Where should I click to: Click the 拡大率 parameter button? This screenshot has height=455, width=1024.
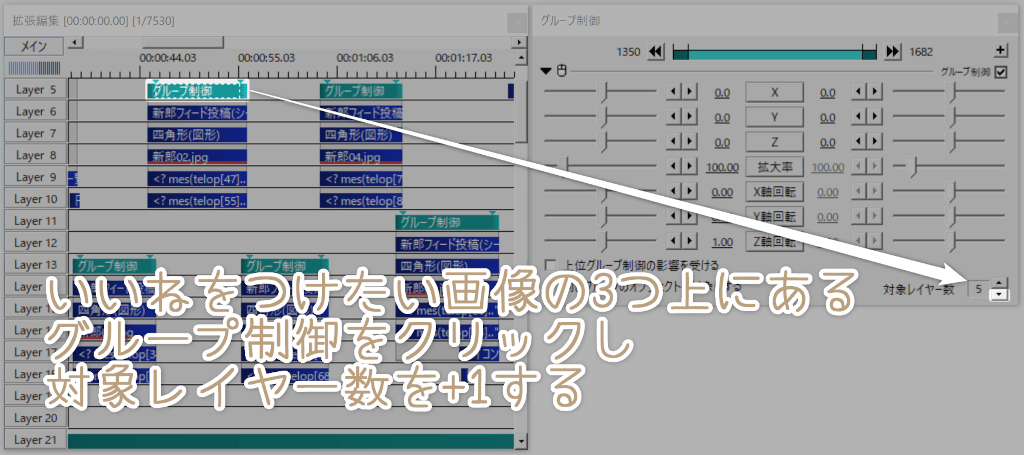(775, 167)
